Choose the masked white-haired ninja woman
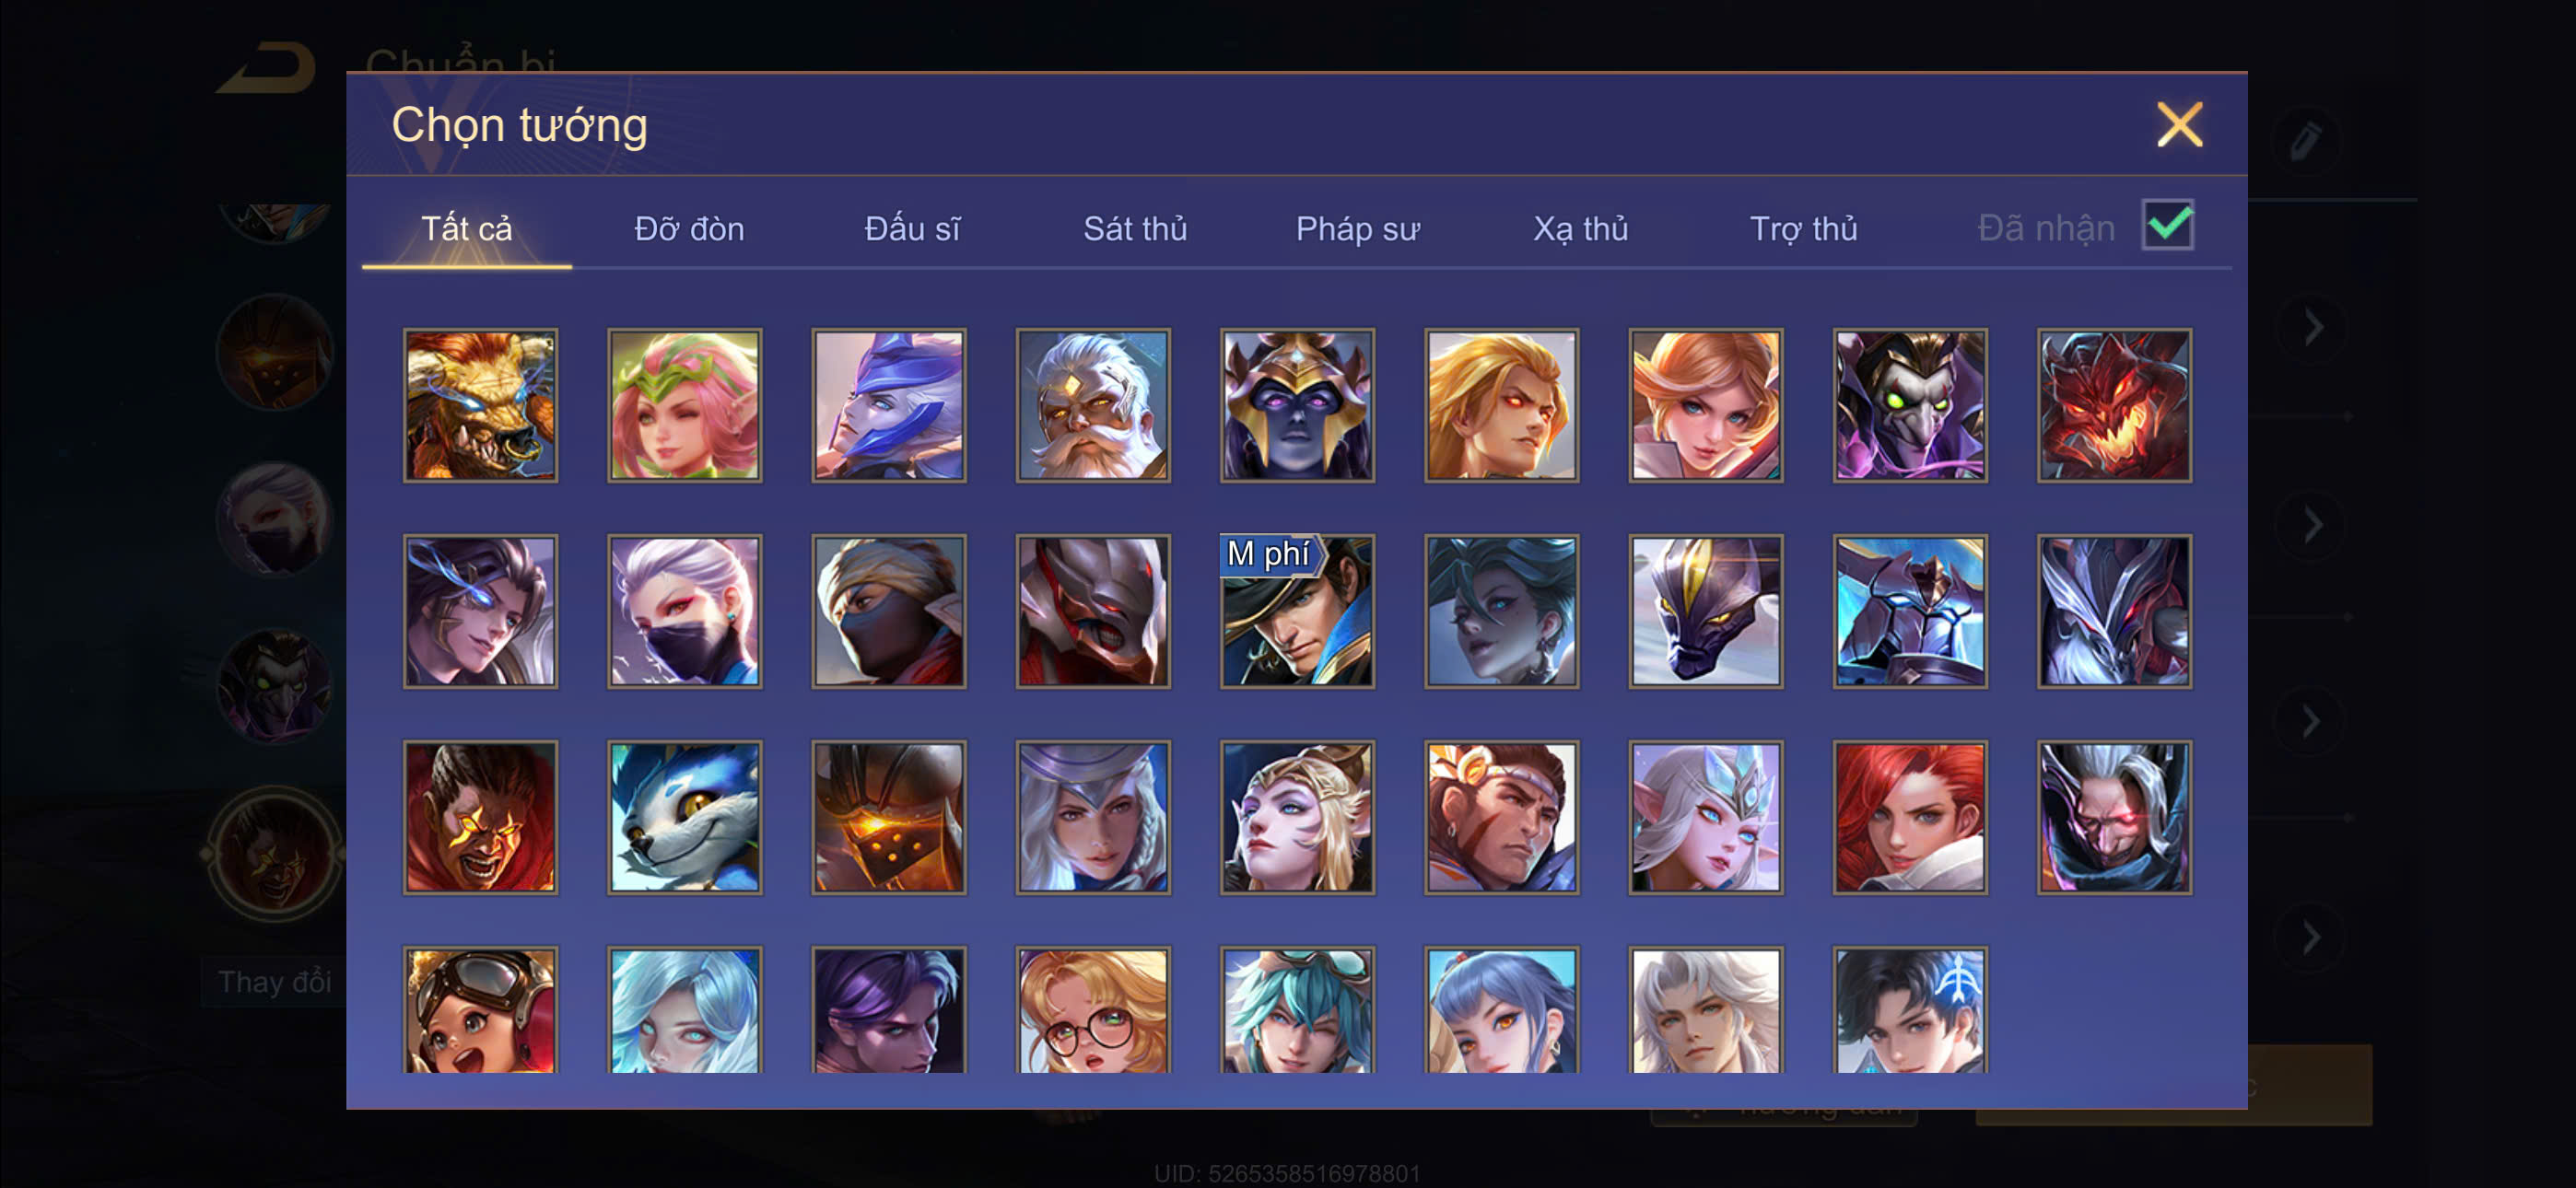The width and height of the screenshot is (2576, 1188). (684, 611)
